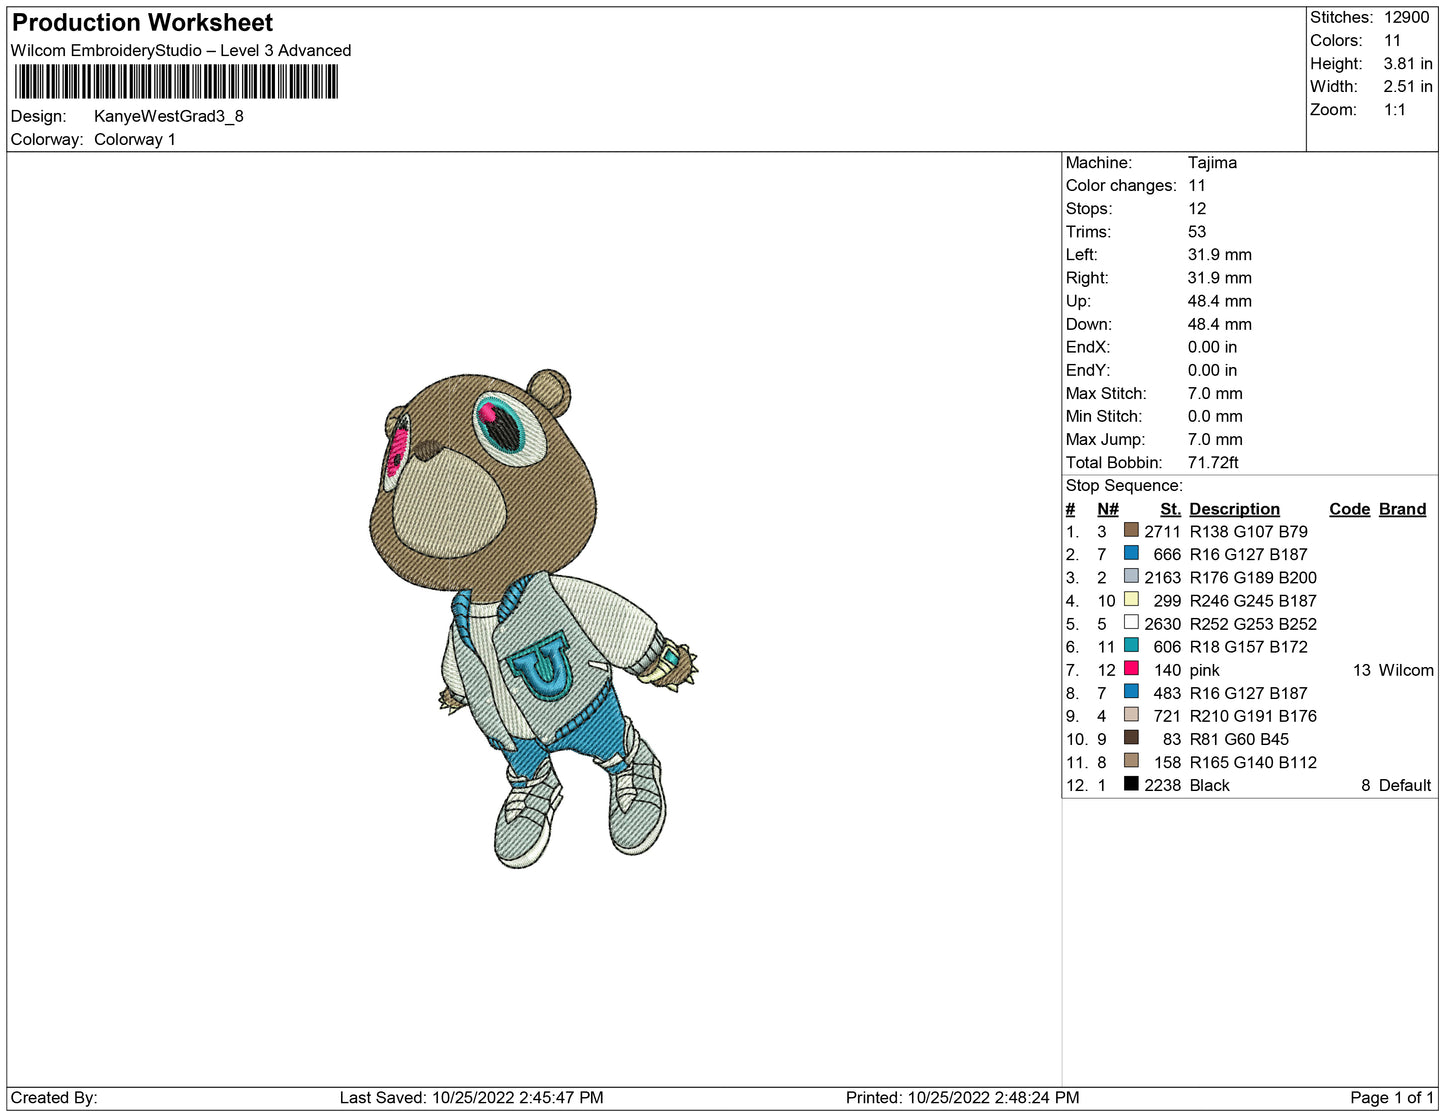Pick the blue swatch beside stitch count 666
Screen dimensions: 1445x1112
click(x=1131, y=553)
